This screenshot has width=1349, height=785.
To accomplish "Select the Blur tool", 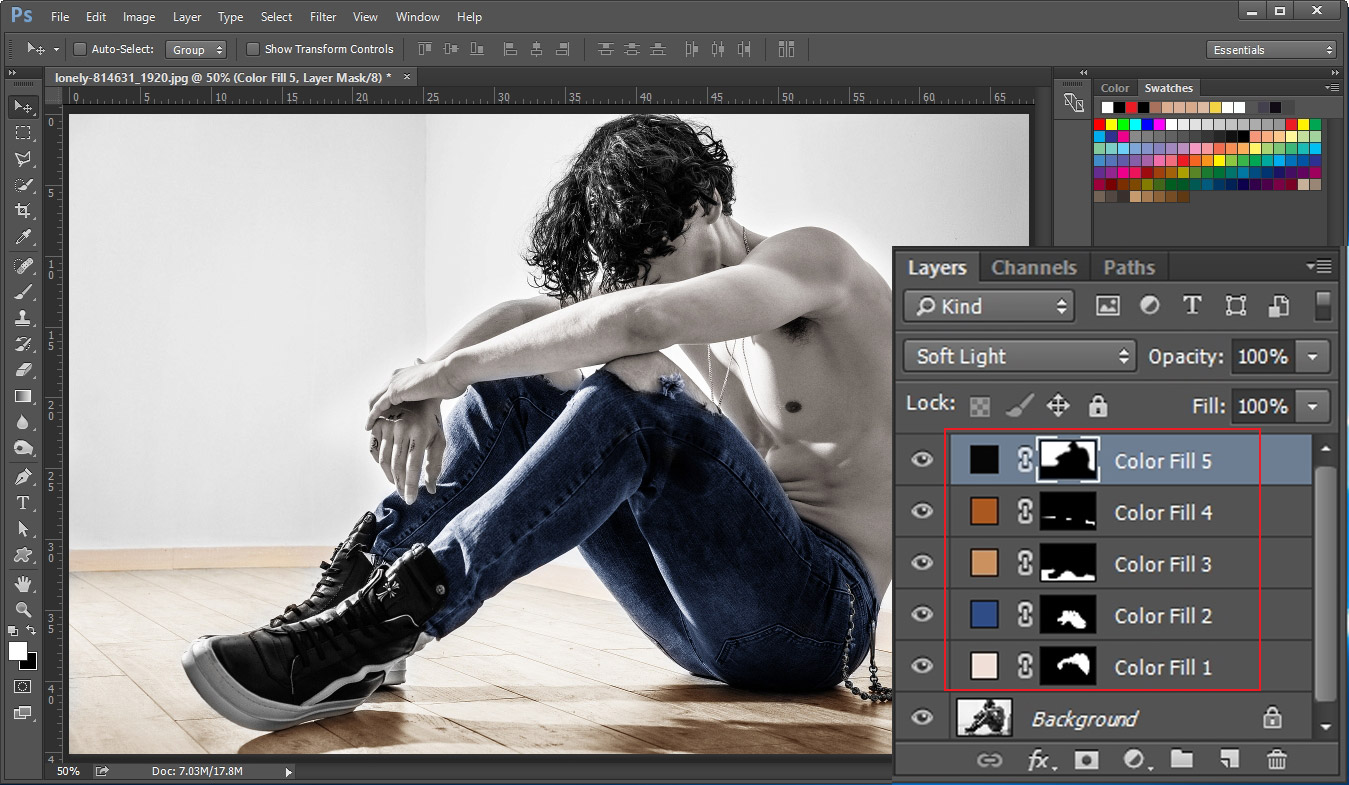I will (x=23, y=422).
